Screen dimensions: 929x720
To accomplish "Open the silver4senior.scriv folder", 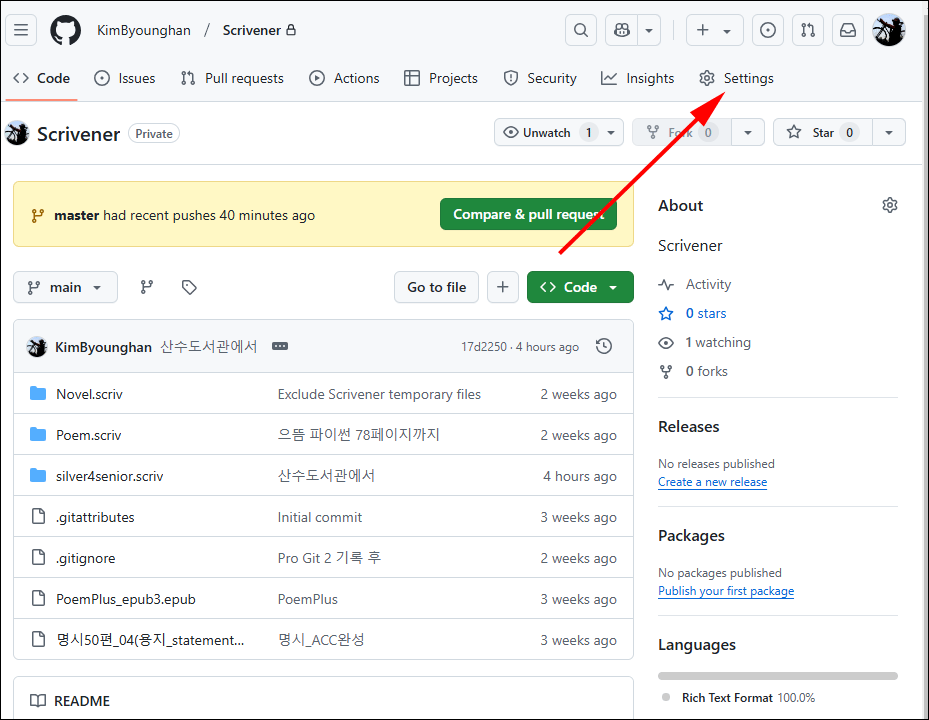I will coord(110,476).
